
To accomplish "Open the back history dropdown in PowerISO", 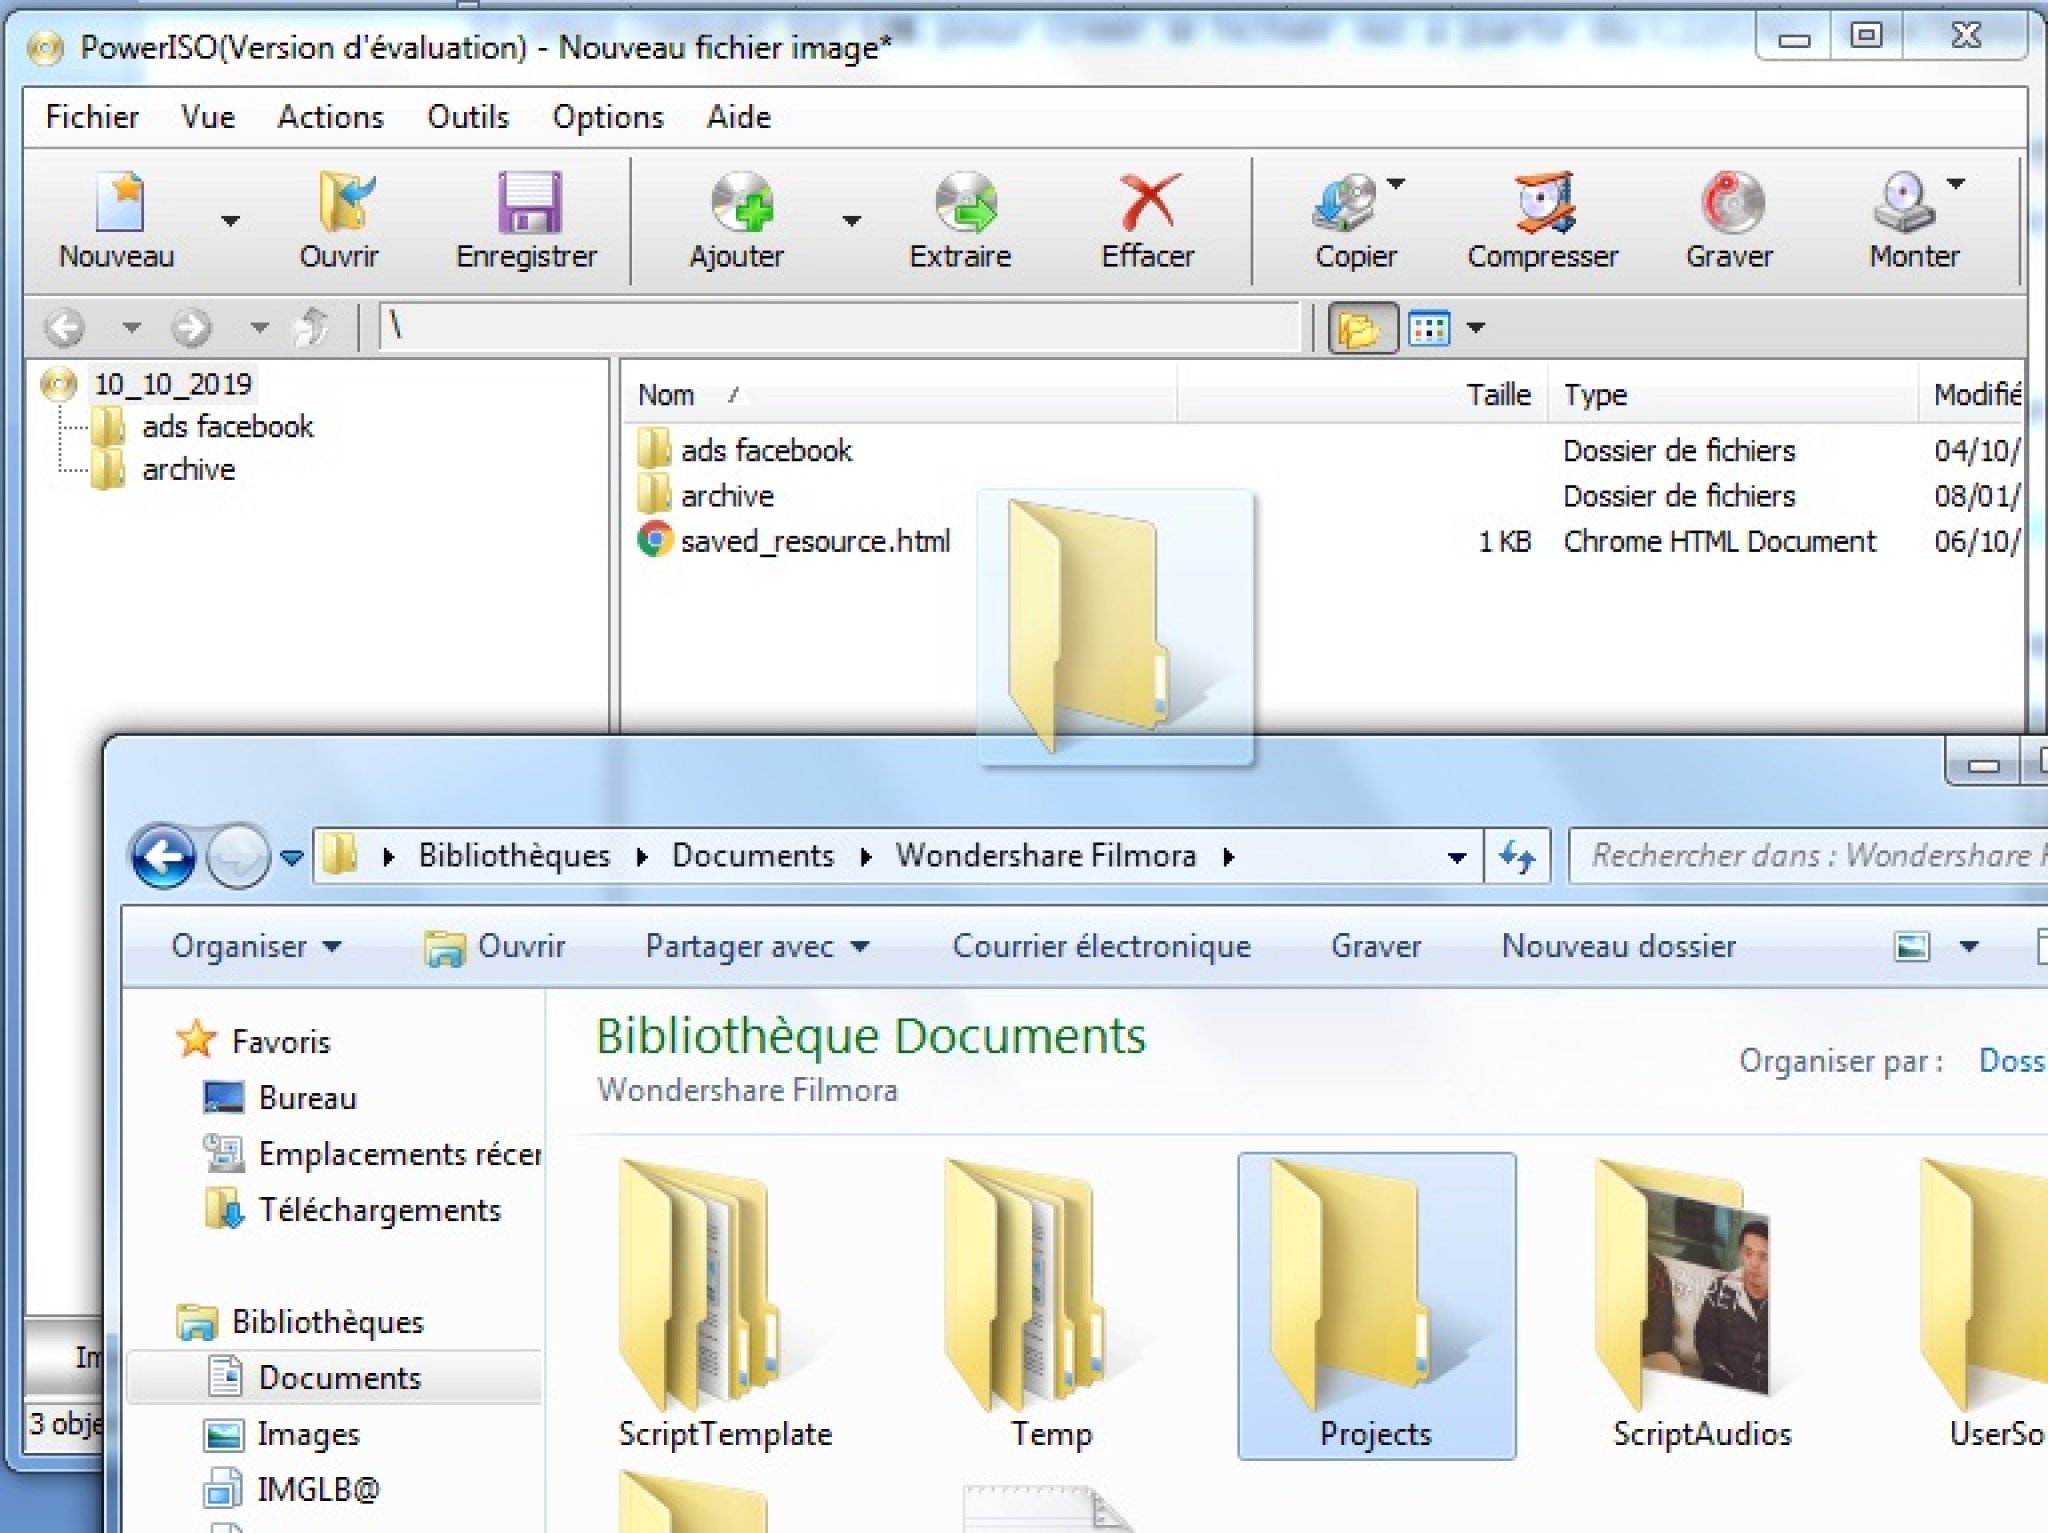I will (131, 327).
